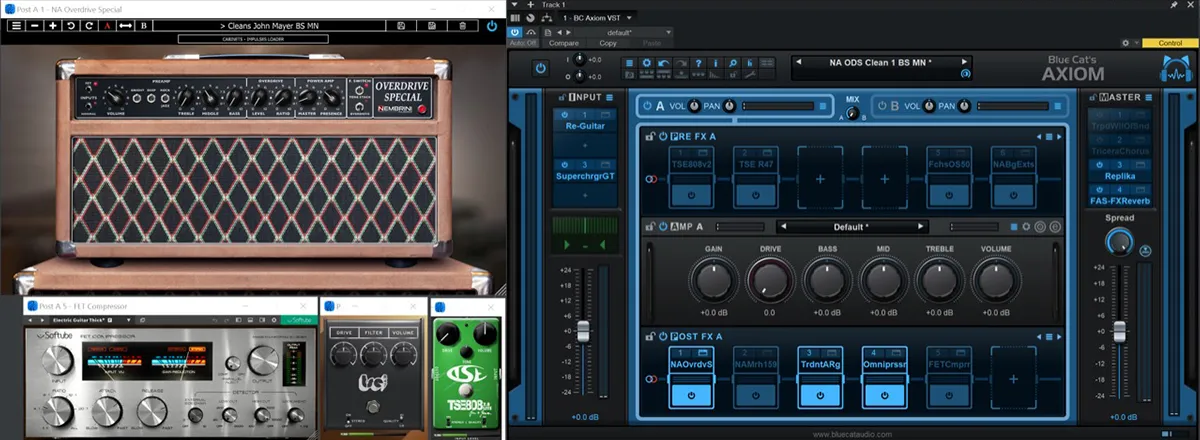Click the plus zoom button in Overdrive Special
1200x440 pixels.
(53, 25)
